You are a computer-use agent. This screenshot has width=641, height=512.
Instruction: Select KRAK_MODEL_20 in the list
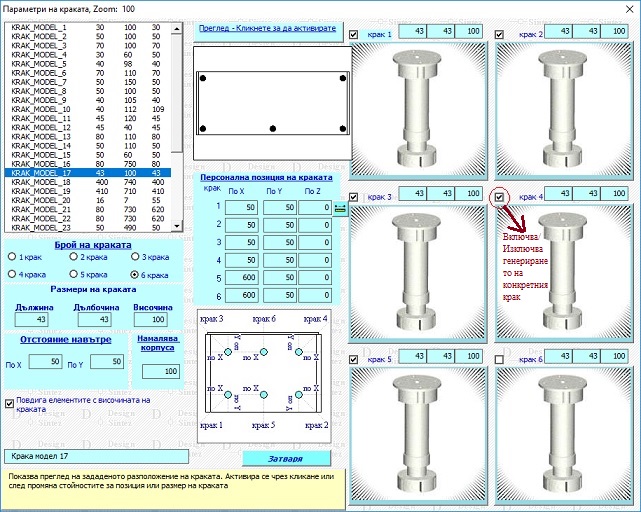point(87,200)
